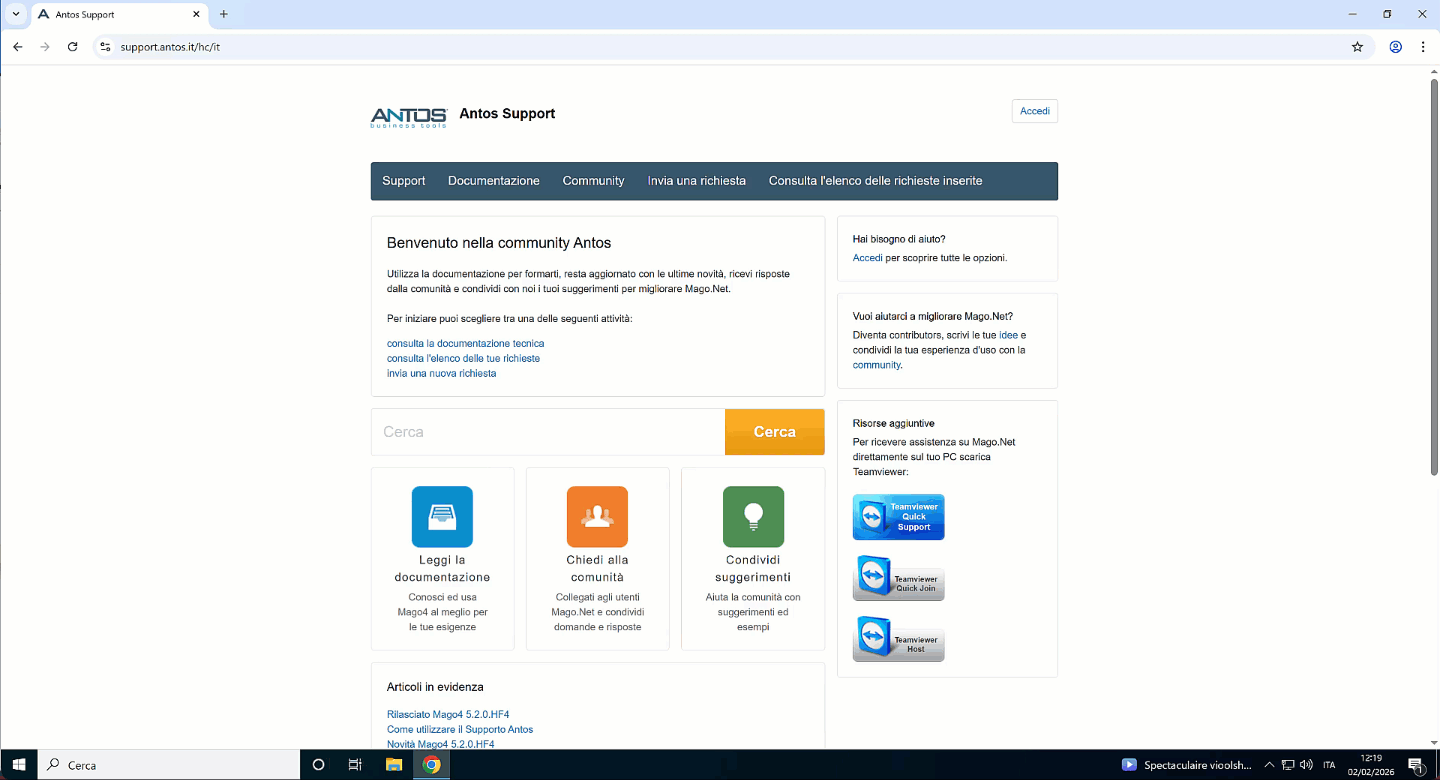
Task: Open the notification center icon
Action: [x=1417, y=765]
